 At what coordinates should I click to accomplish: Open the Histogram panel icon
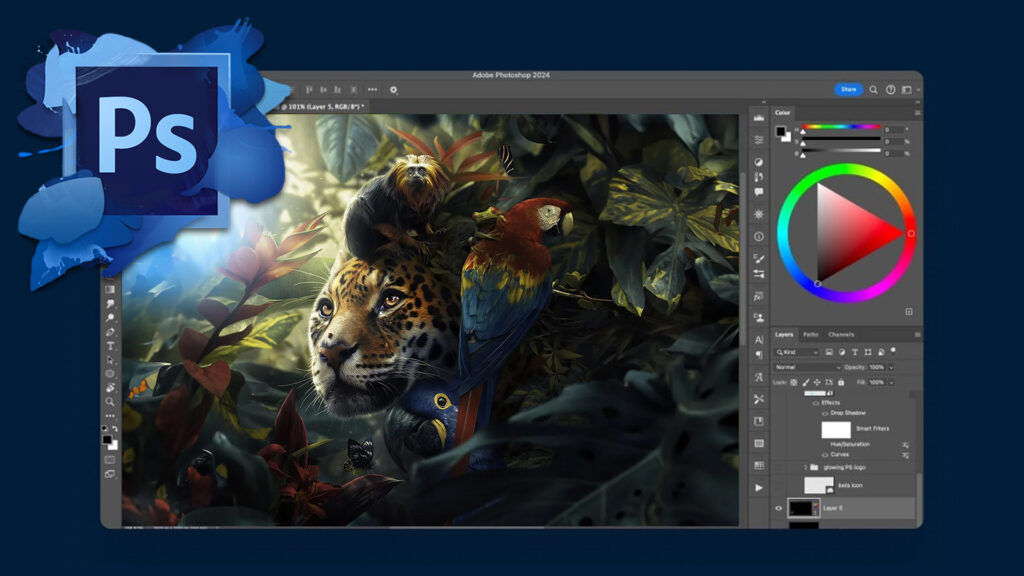[x=758, y=118]
